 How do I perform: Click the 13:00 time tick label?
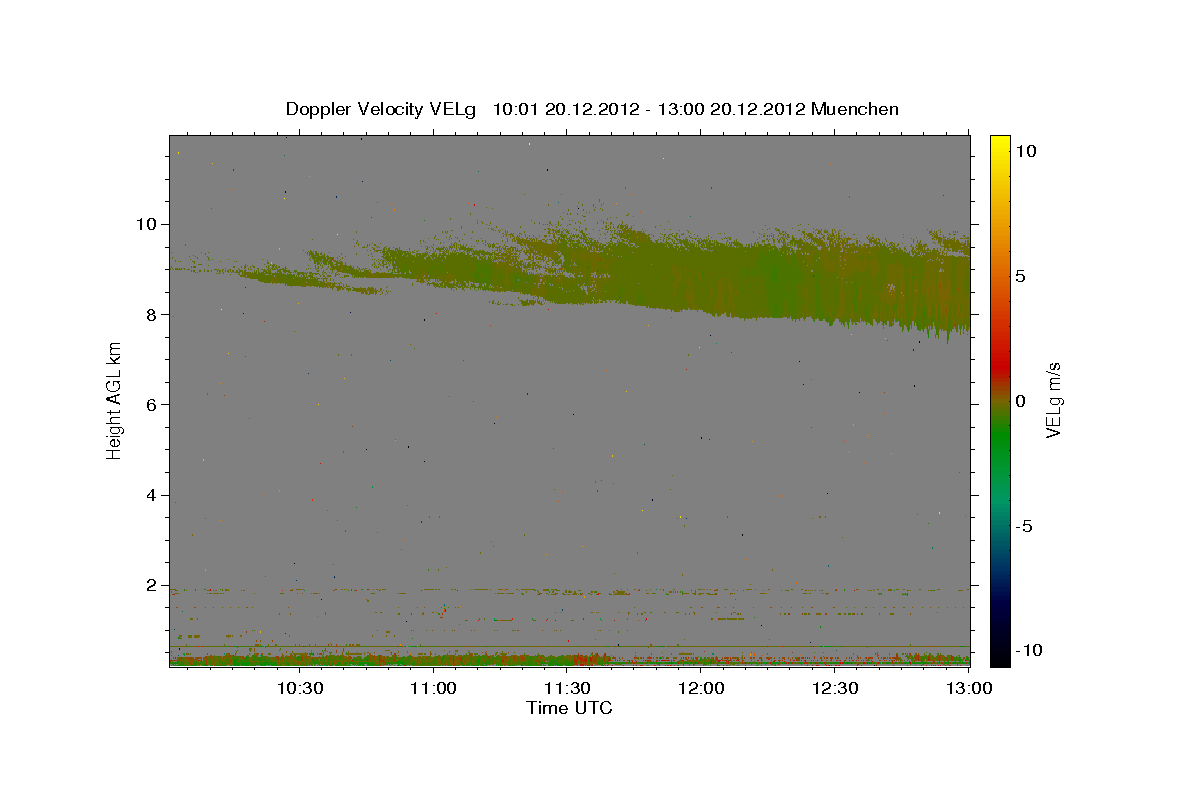pos(969,689)
